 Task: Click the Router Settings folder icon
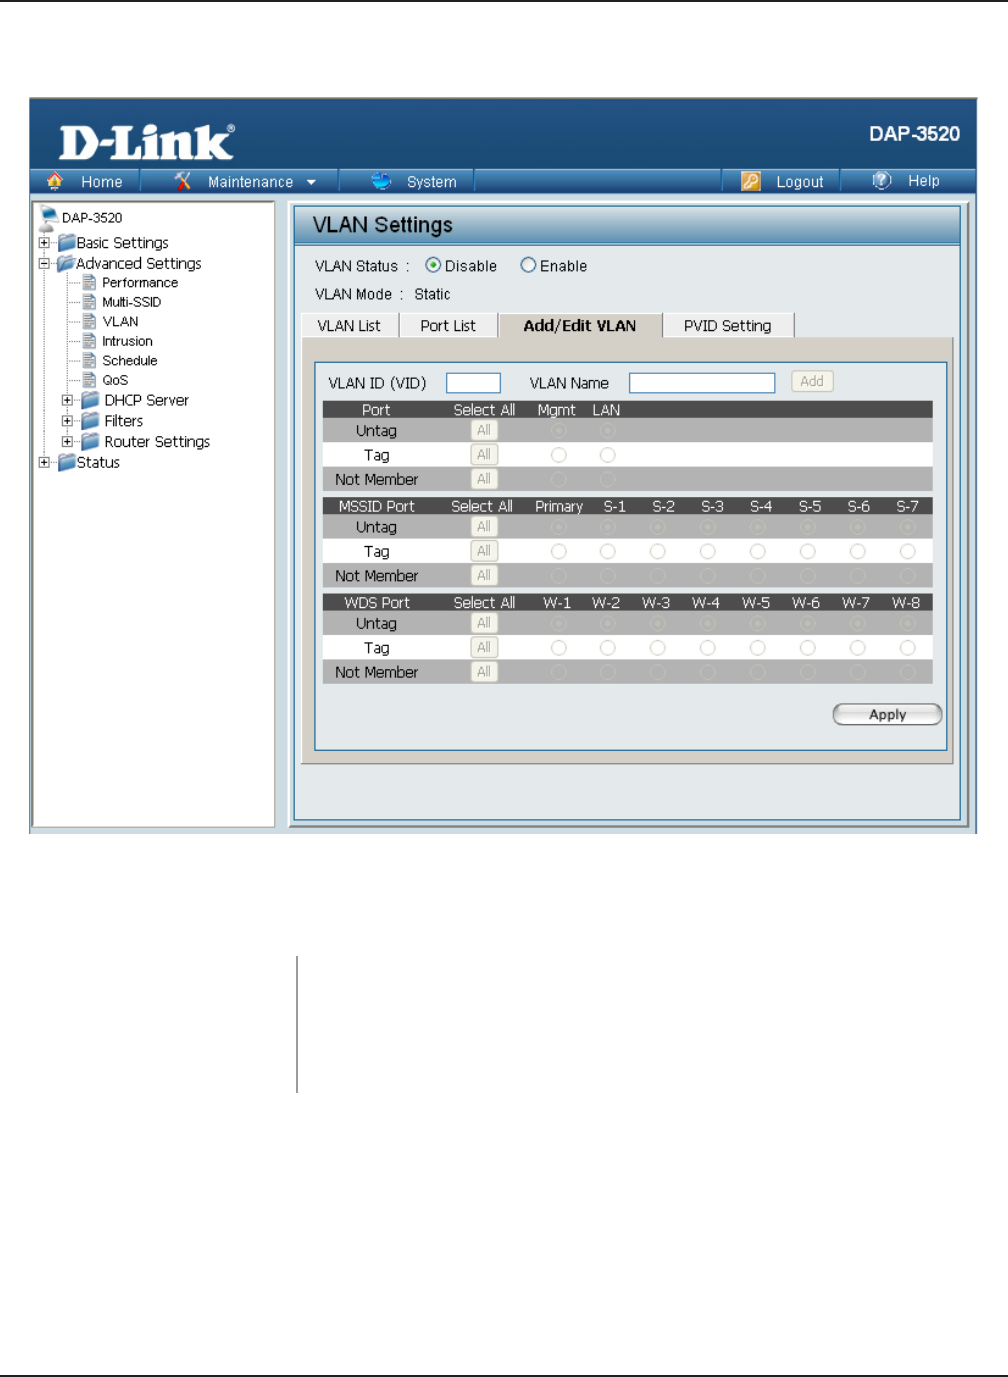coord(90,441)
